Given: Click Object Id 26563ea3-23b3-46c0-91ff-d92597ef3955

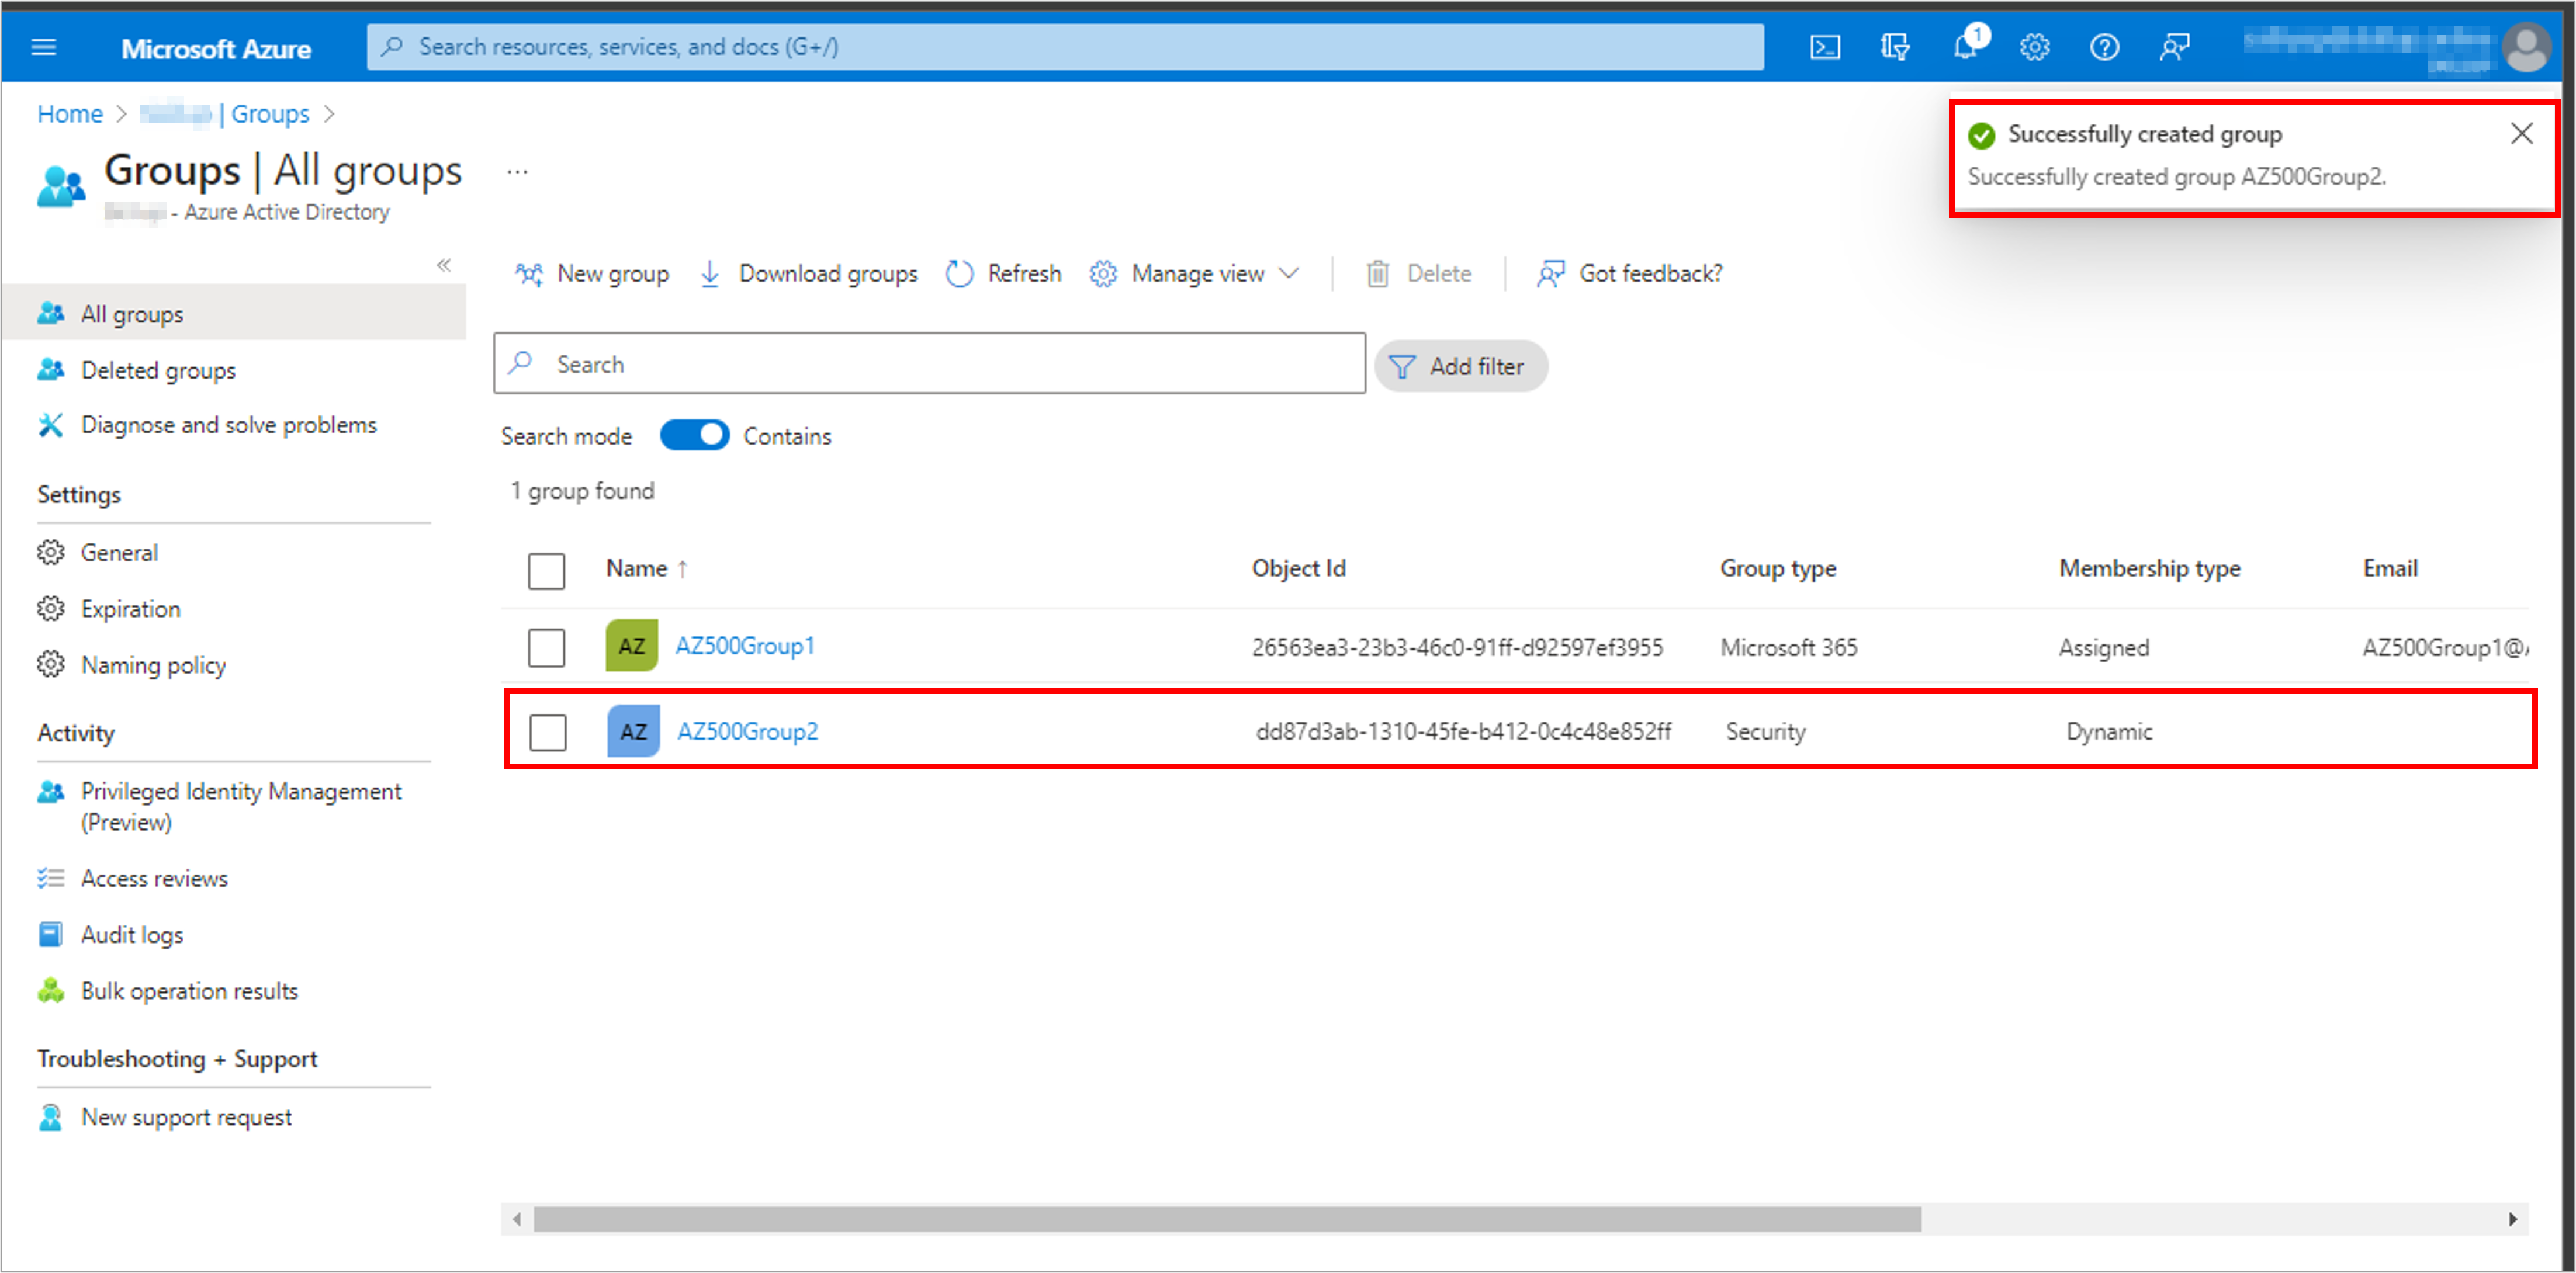Looking at the screenshot, I should click(x=1457, y=647).
